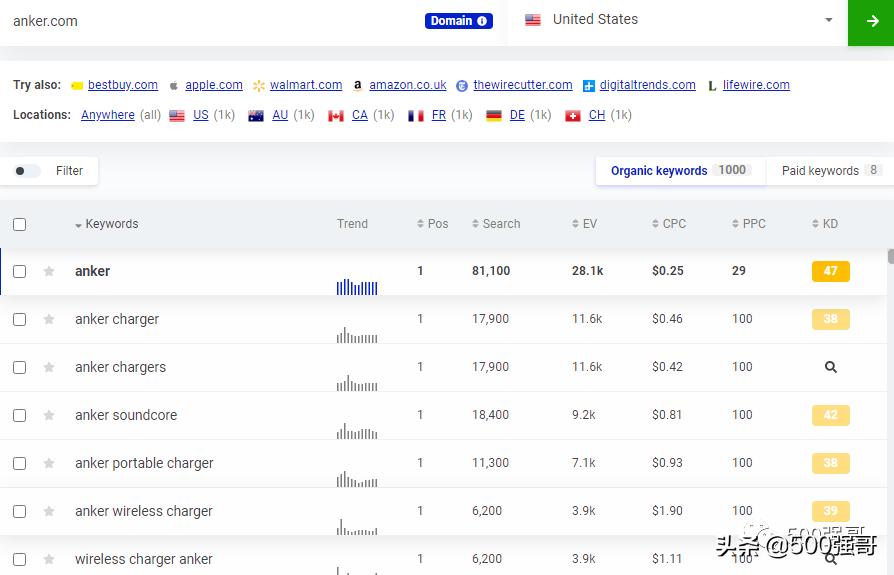Select the AU location link
This screenshot has height=575, width=894.
point(280,115)
